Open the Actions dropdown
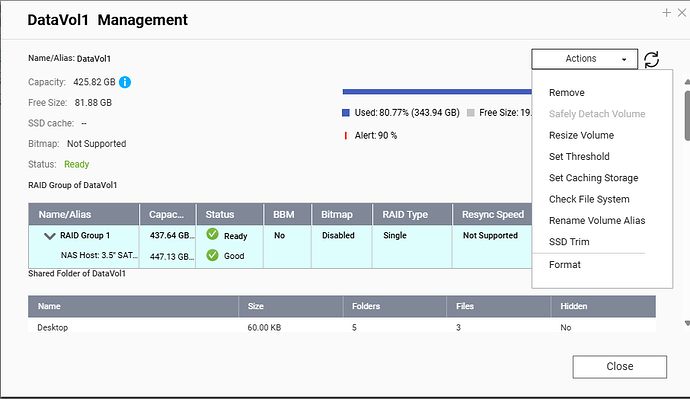Image resolution: width=690 pixels, height=399 pixels. [x=584, y=59]
